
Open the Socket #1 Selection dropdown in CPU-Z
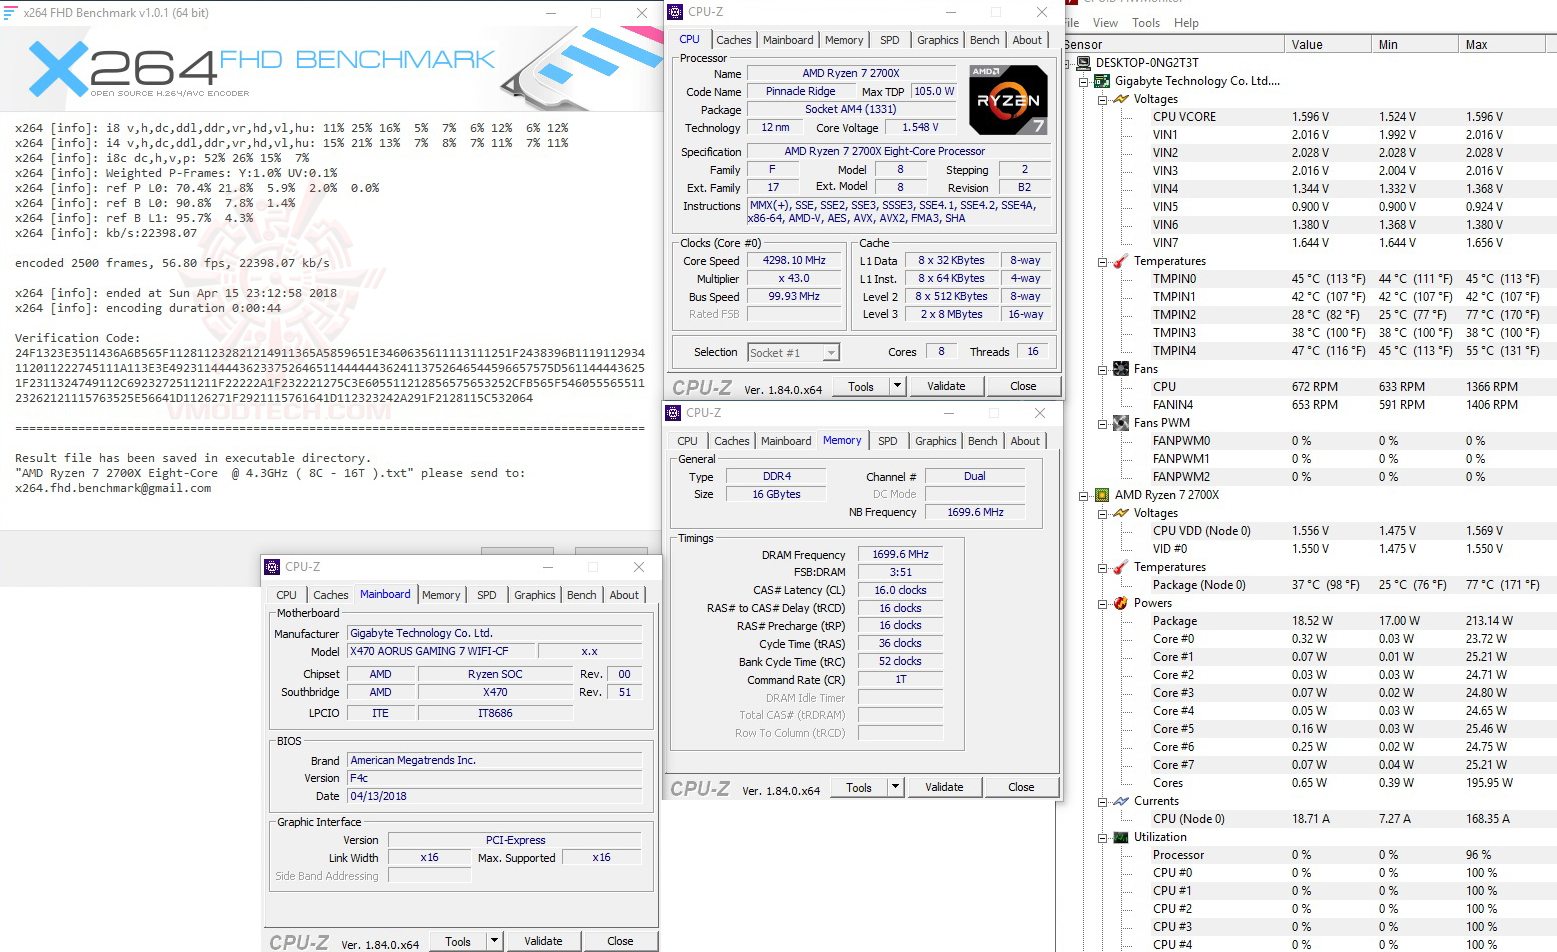tap(831, 352)
